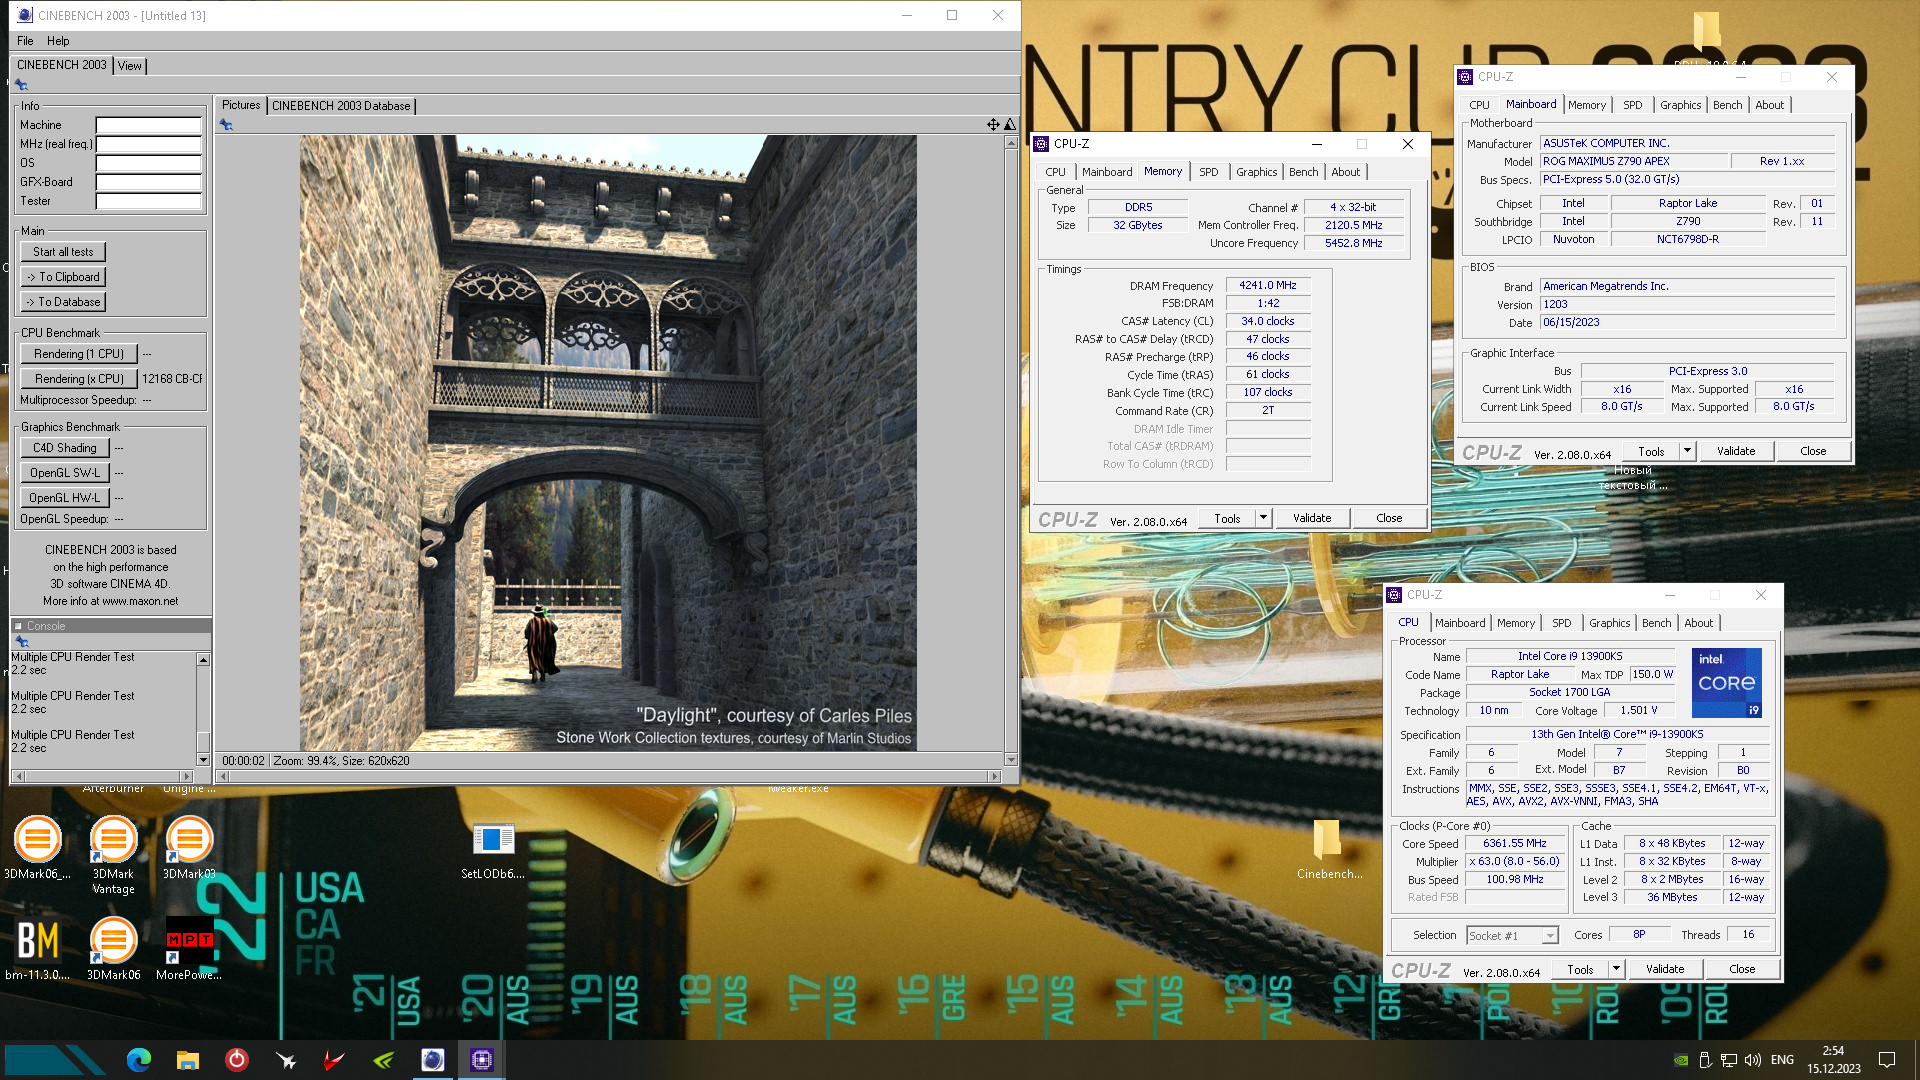Run Rendering (1 CPU) benchmark

click(79, 354)
